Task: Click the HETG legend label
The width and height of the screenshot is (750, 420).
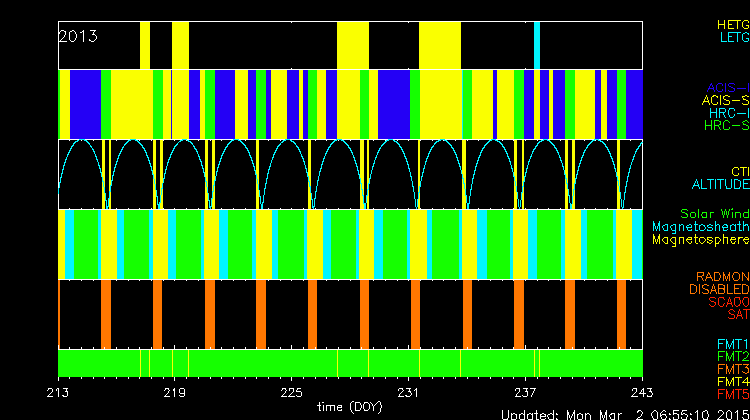Action: pos(732,23)
